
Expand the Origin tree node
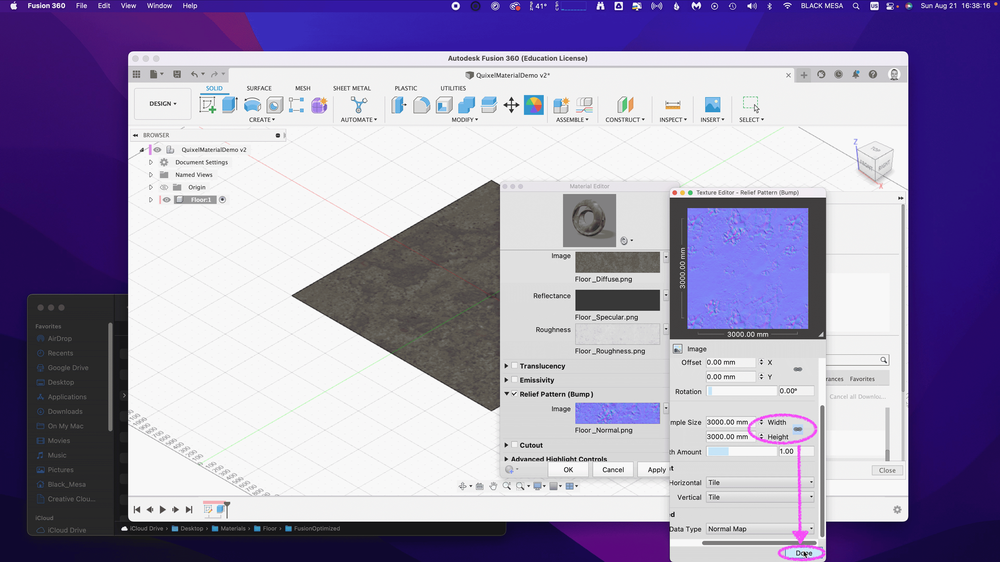coord(151,188)
